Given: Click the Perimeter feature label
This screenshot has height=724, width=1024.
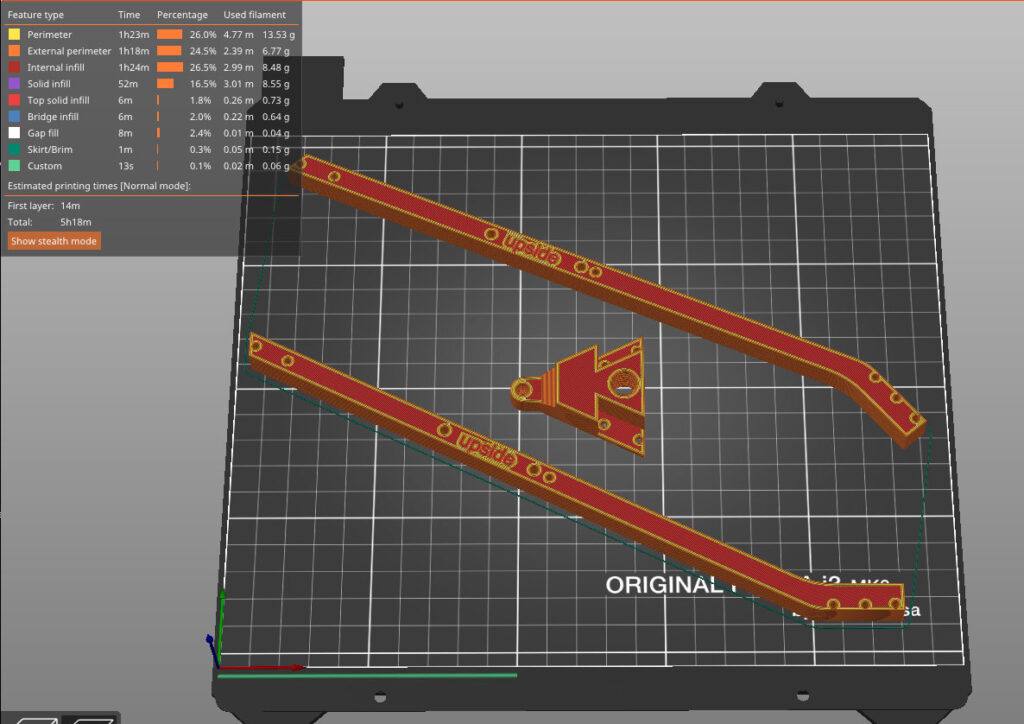Looking at the screenshot, I should pyautogui.click(x=50, y=35).
